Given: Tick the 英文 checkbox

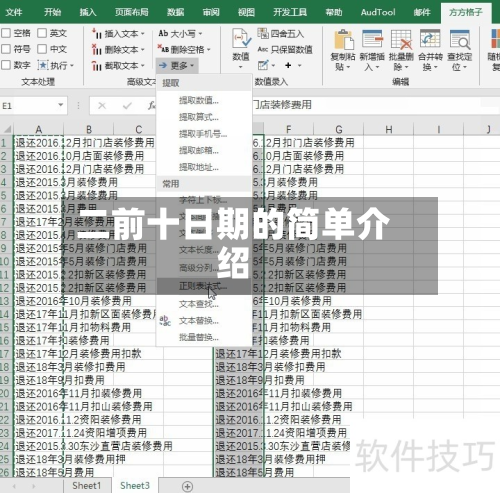Looking at the screenshot, I should point(42,33).
